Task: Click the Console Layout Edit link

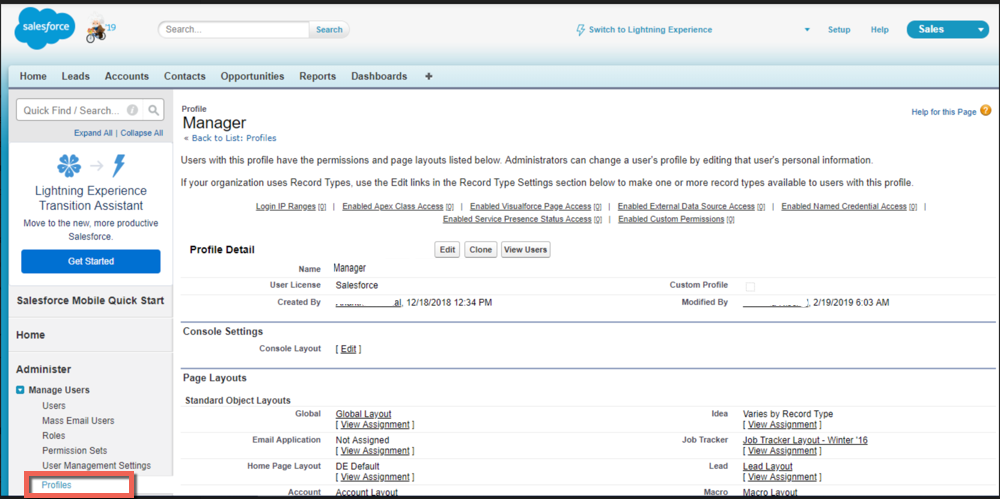Action: click(x=348, y=349)
